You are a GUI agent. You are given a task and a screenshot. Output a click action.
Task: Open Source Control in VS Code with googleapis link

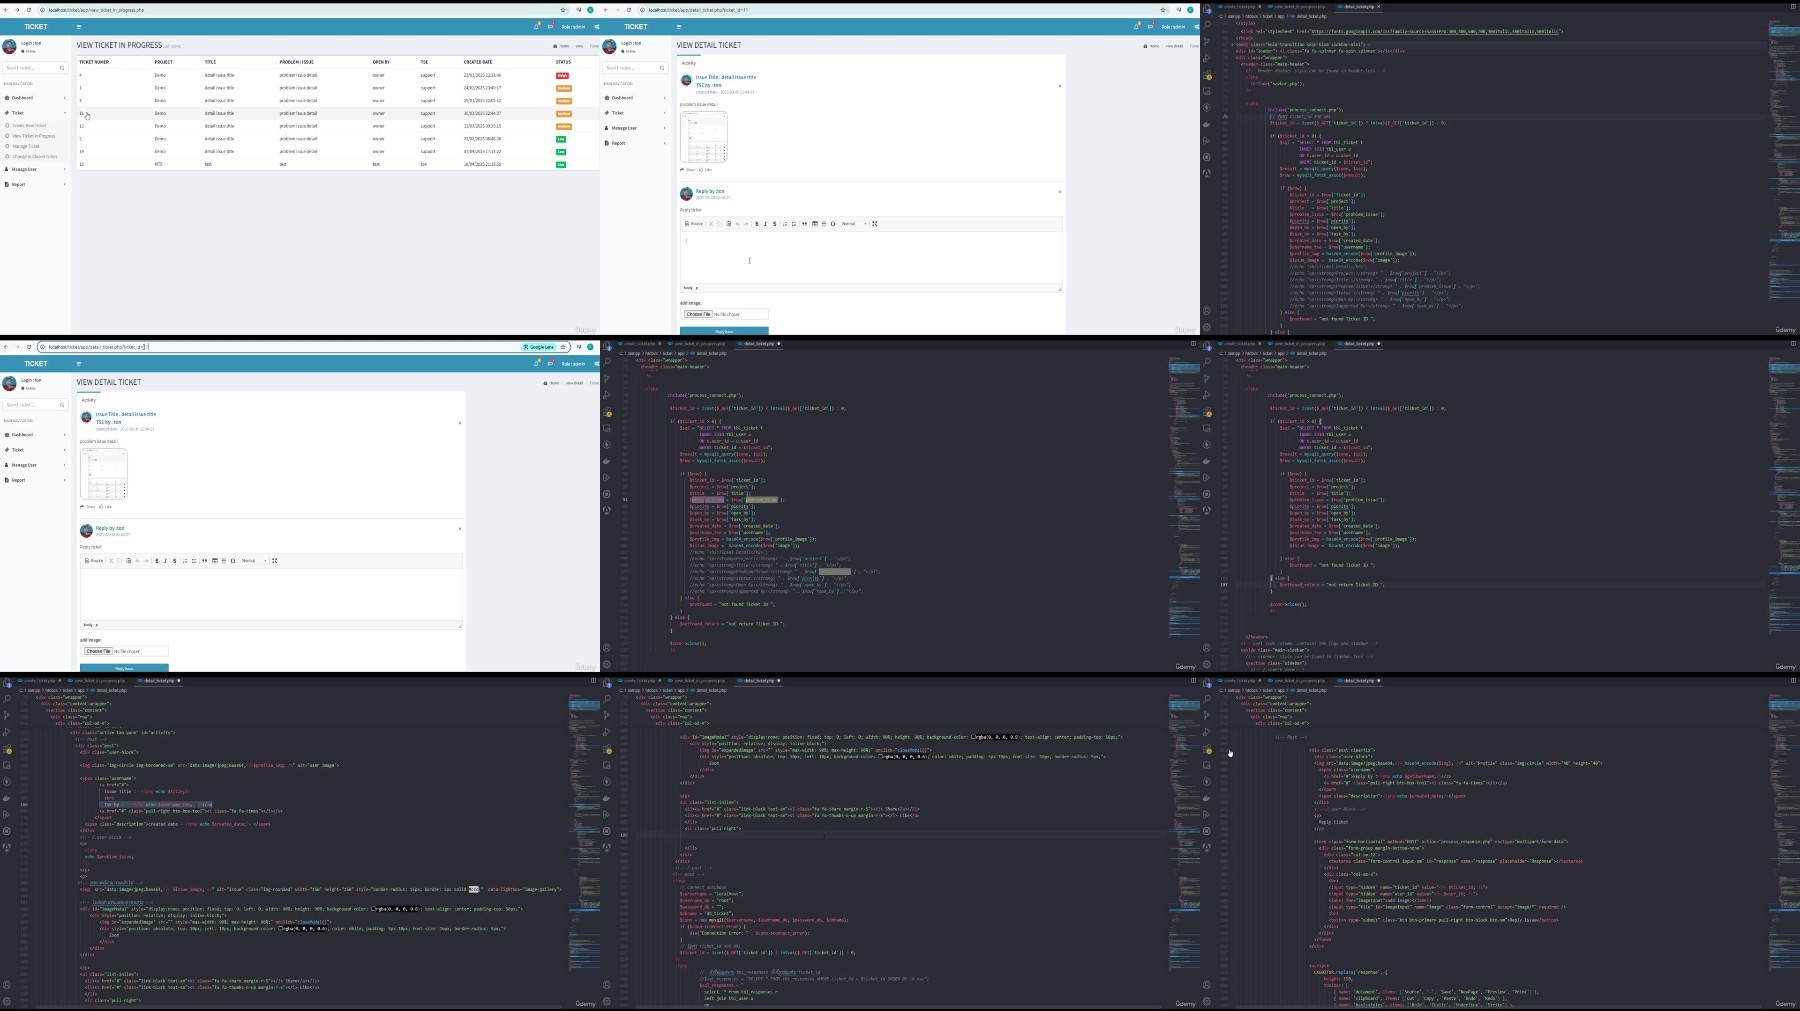(1207, 41)
